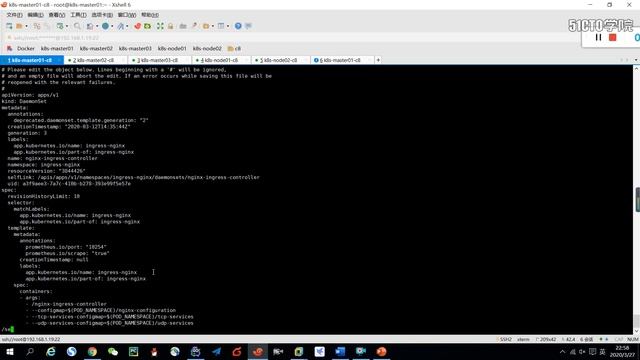Open the k8s-master01 quick link shortcut
640x360 pixels.
tap(57, 49)
